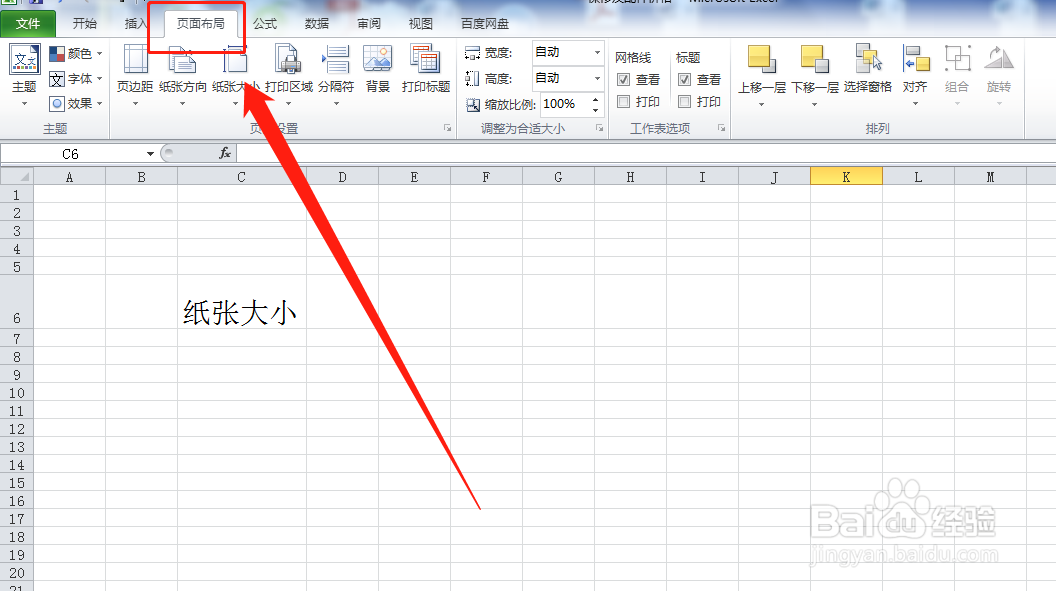The width and height of the screenshot is (1056, 591).
Task: Expand Orientation (纸张方向) dropdown arrow
Action: (182, 104)
